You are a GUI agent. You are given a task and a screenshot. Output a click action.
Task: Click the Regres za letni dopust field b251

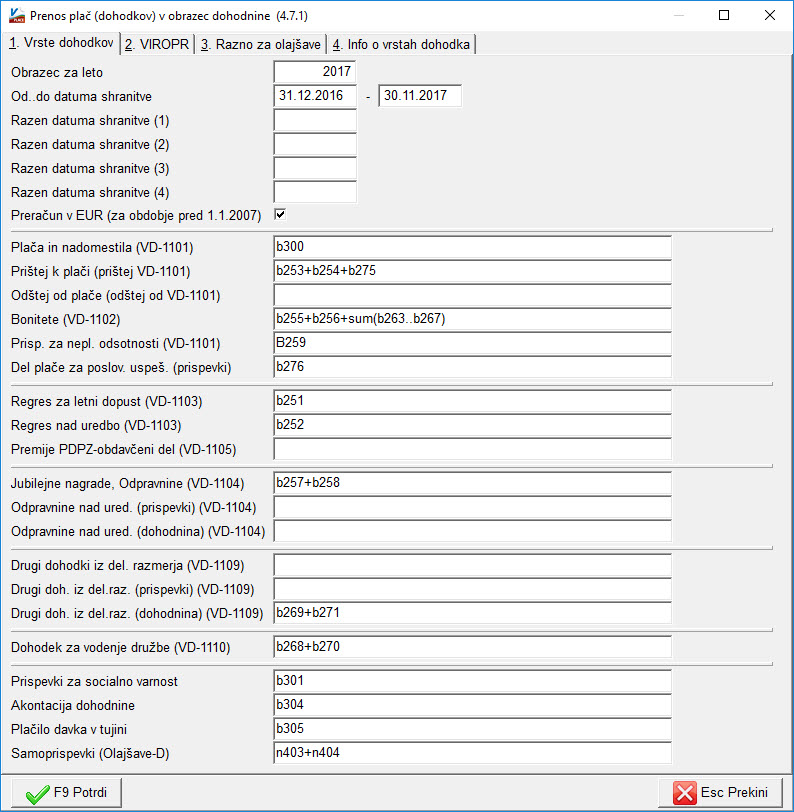coord(472,401)
